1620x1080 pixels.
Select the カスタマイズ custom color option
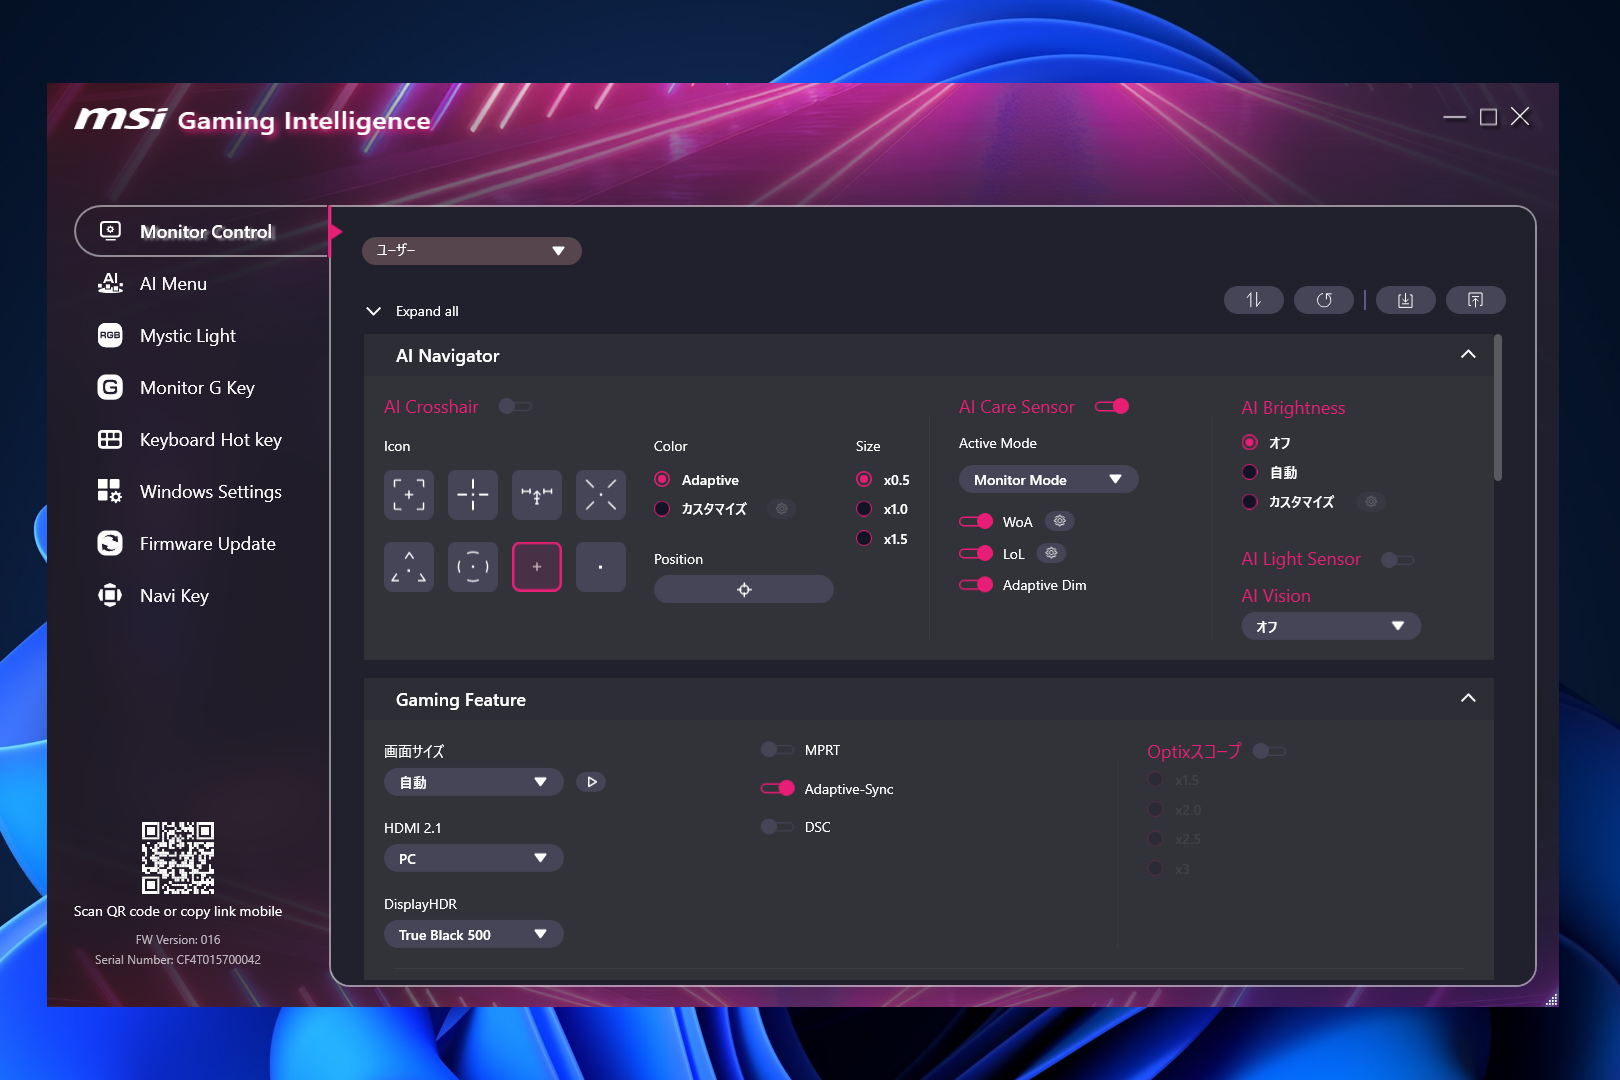click(661, 509)
